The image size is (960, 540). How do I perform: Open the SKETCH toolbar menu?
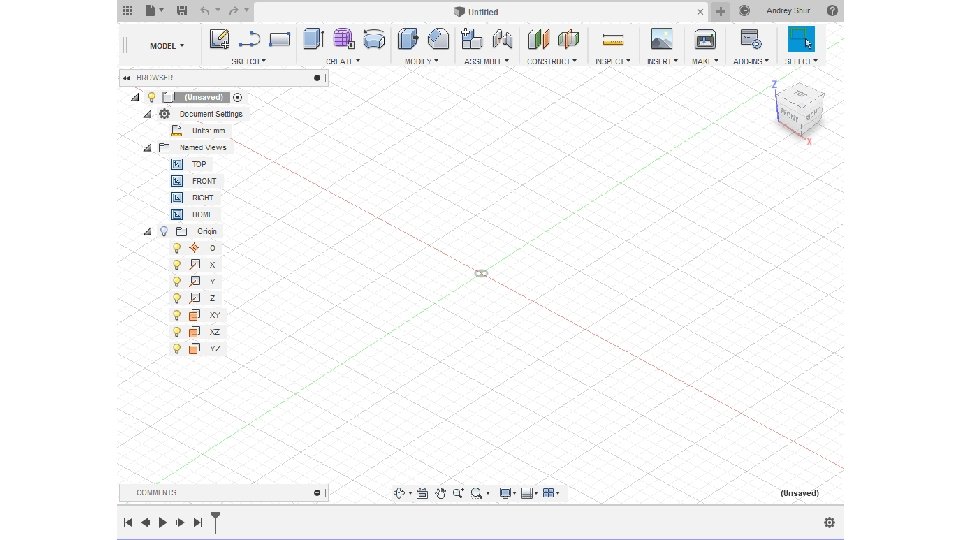tap(249, 61)
